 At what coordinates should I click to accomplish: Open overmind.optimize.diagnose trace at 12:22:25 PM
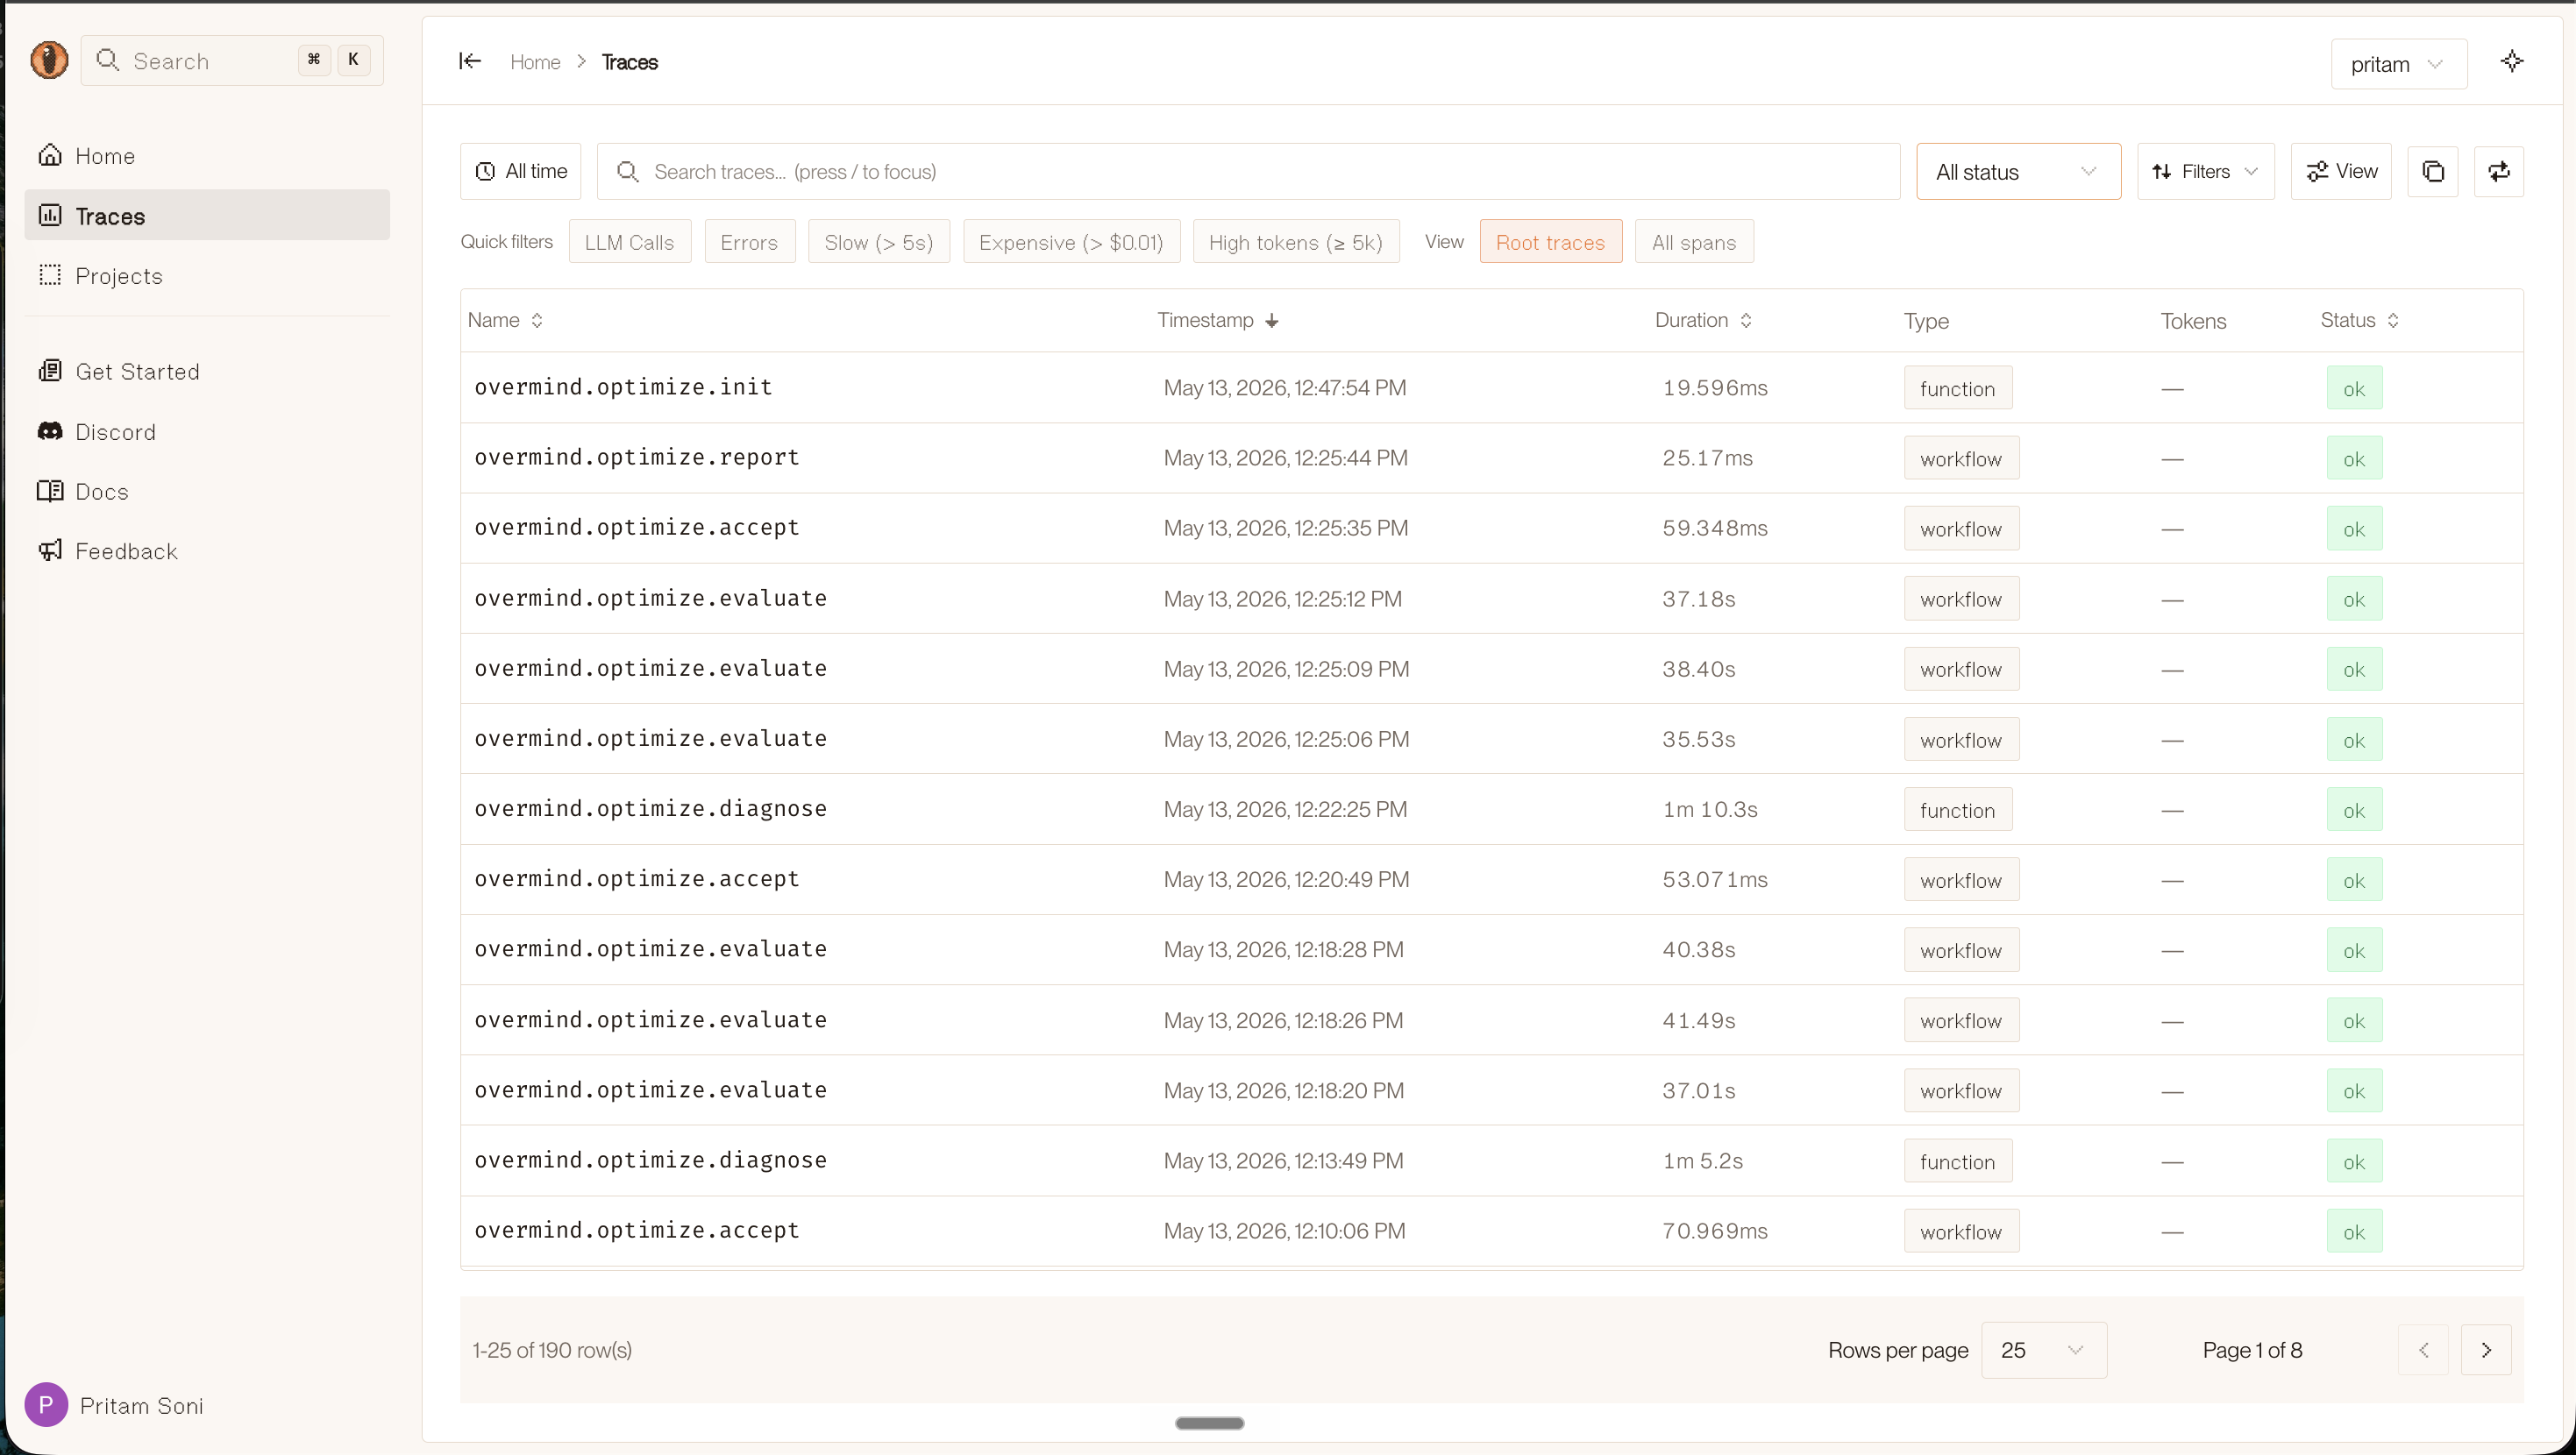650,808
